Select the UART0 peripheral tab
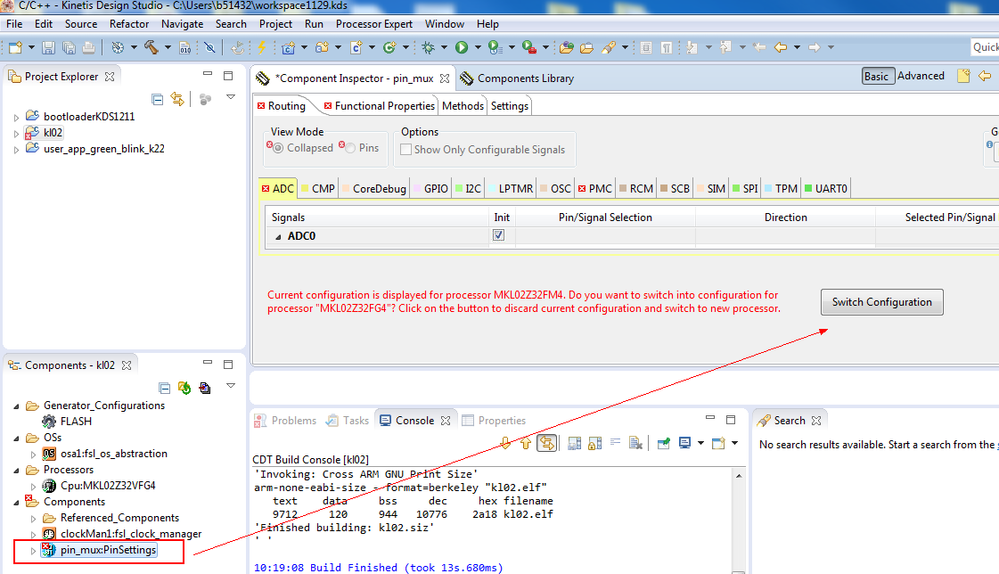999x574 pixels. click(x=826, y=189)
